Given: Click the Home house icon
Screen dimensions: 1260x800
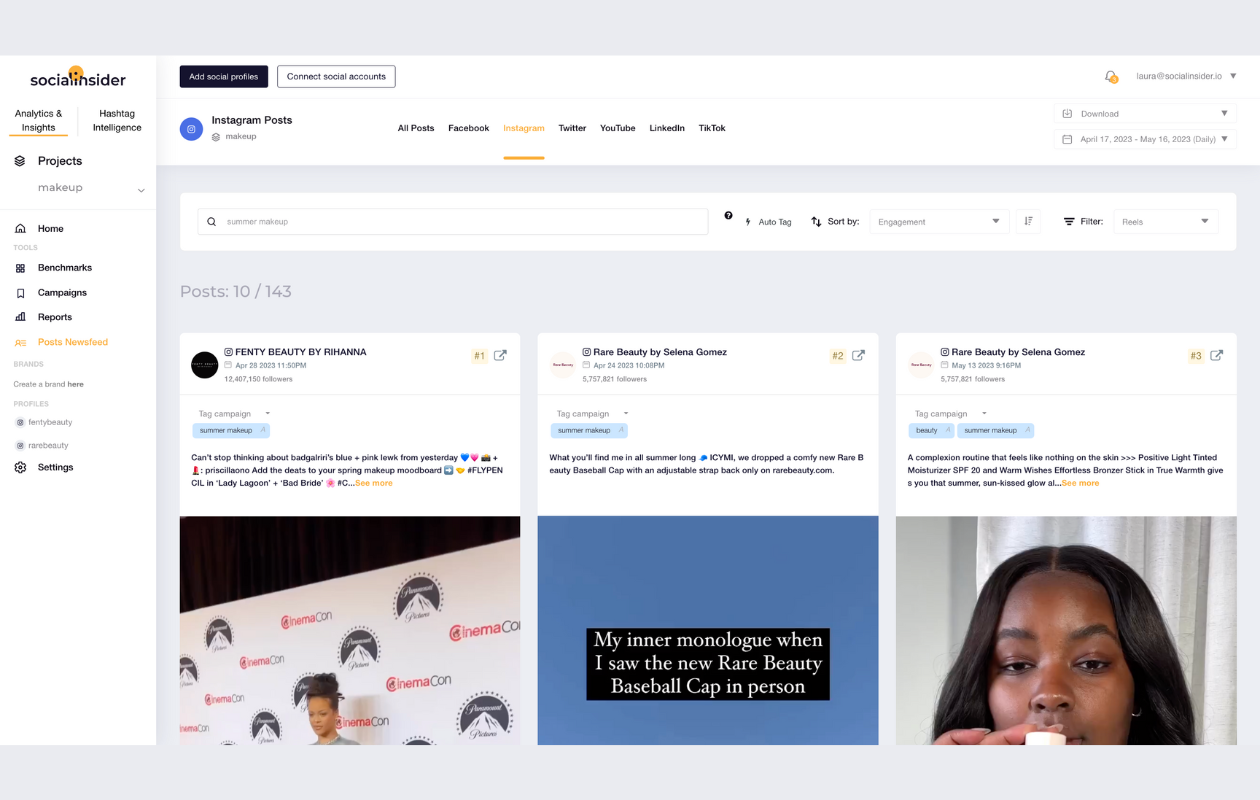Looking at the screenshot, I should click(20, 229).
